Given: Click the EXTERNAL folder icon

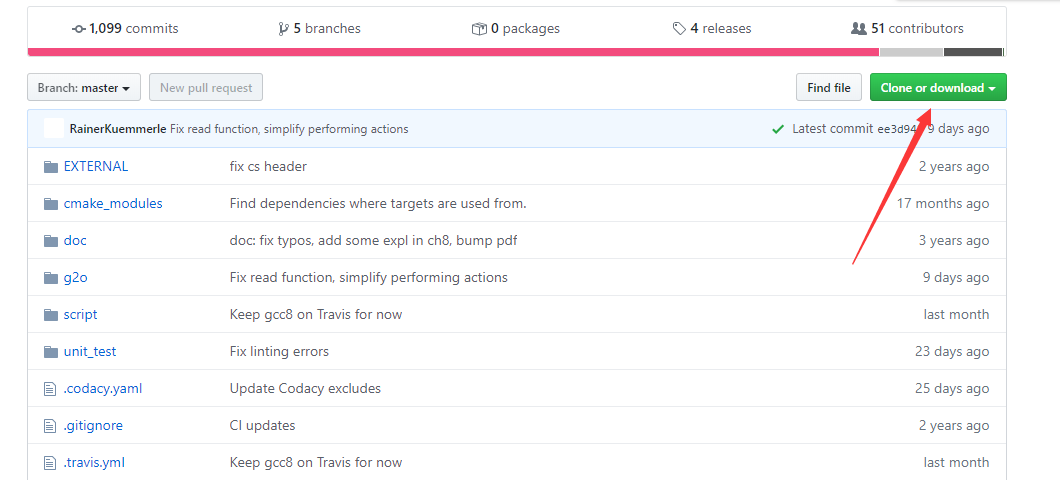Looking at the screenshot, I should pos(51,167).
